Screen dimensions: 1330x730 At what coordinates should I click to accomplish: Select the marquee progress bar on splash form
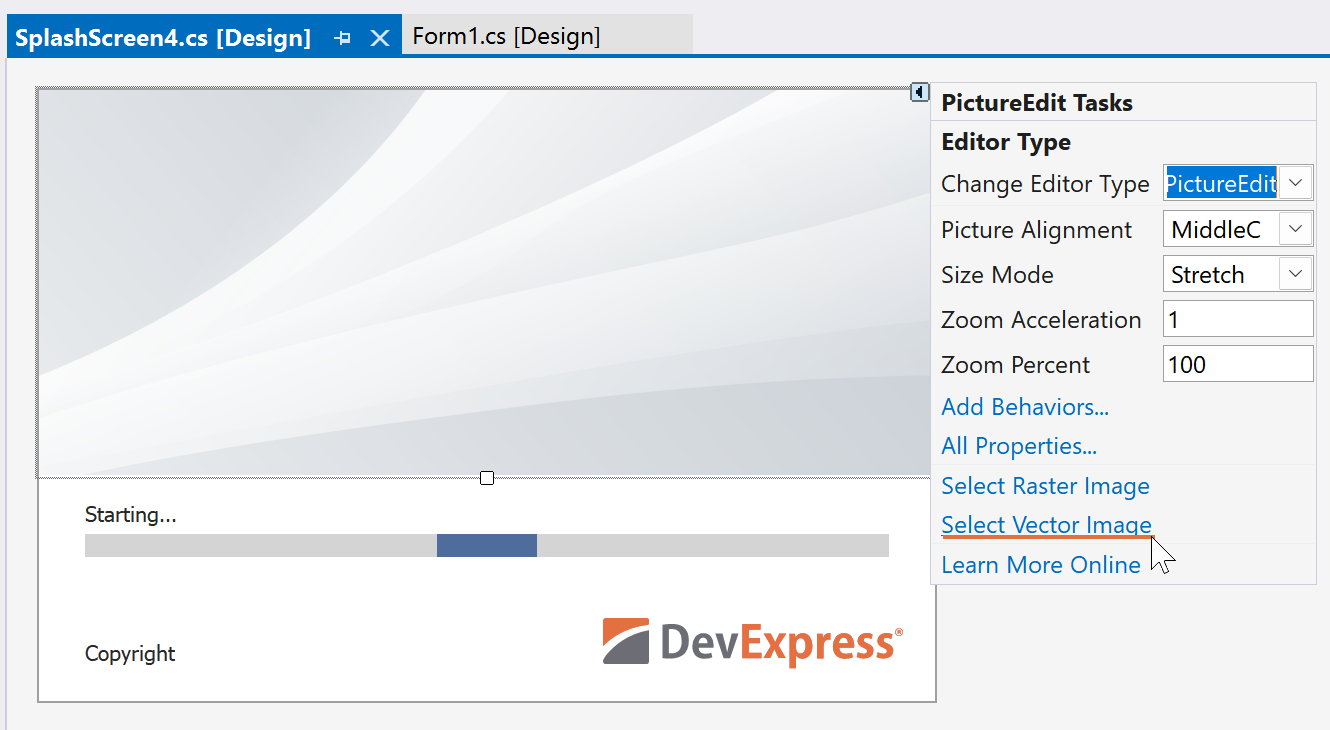tap(487, 545)
